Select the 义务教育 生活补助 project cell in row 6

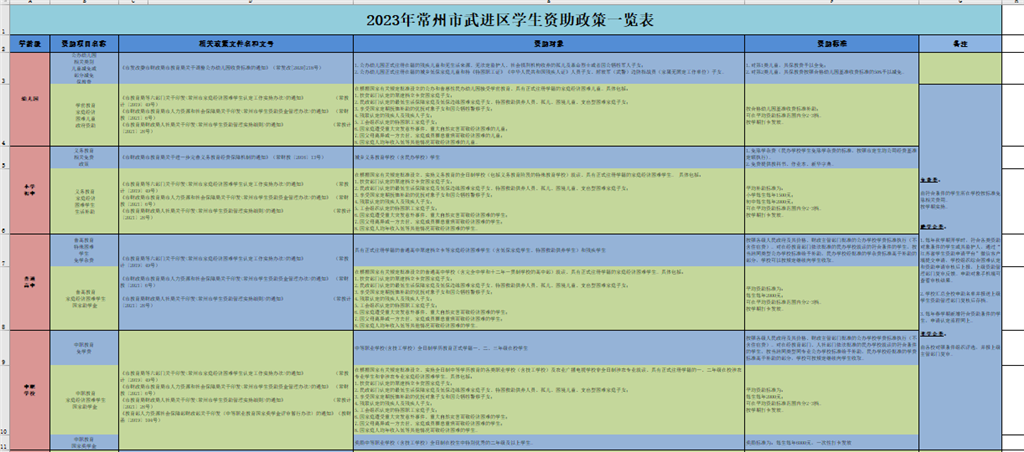click(x=84, y=201)
